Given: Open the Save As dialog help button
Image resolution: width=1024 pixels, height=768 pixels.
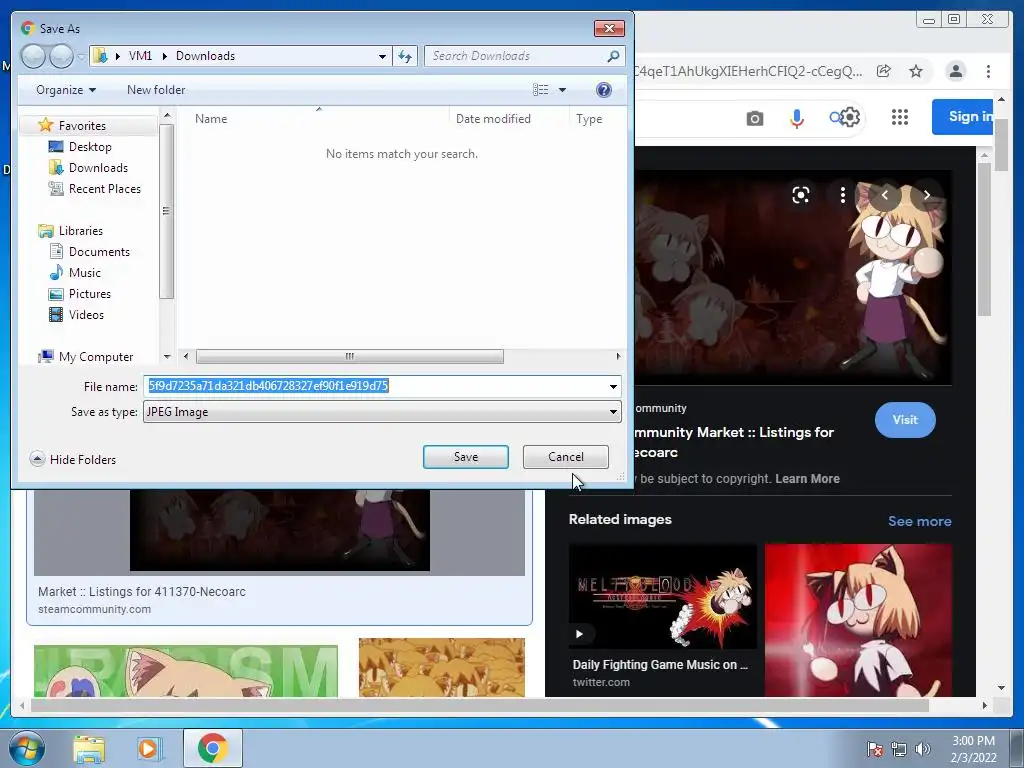Looking at the screenshot, I should tap(604, 89).
